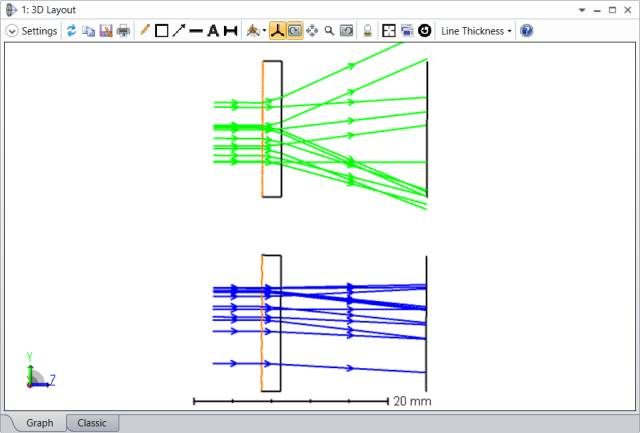Expand the Settings chevron
The width and height of the screenshot is (640, 433).
point(12,31)
